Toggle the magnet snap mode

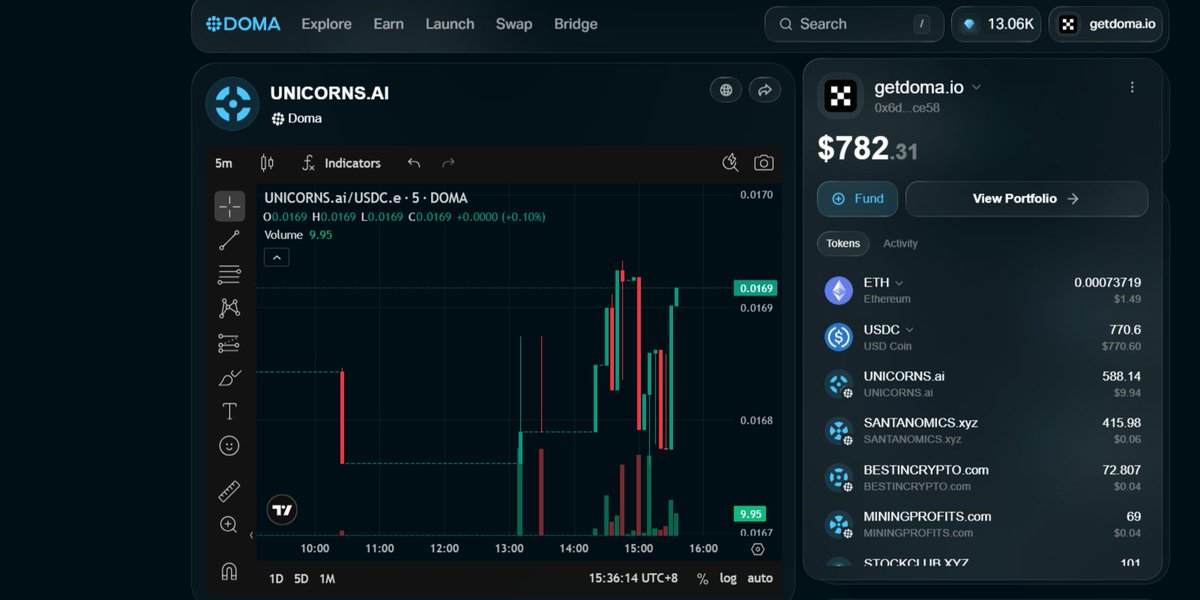[229, 571]
